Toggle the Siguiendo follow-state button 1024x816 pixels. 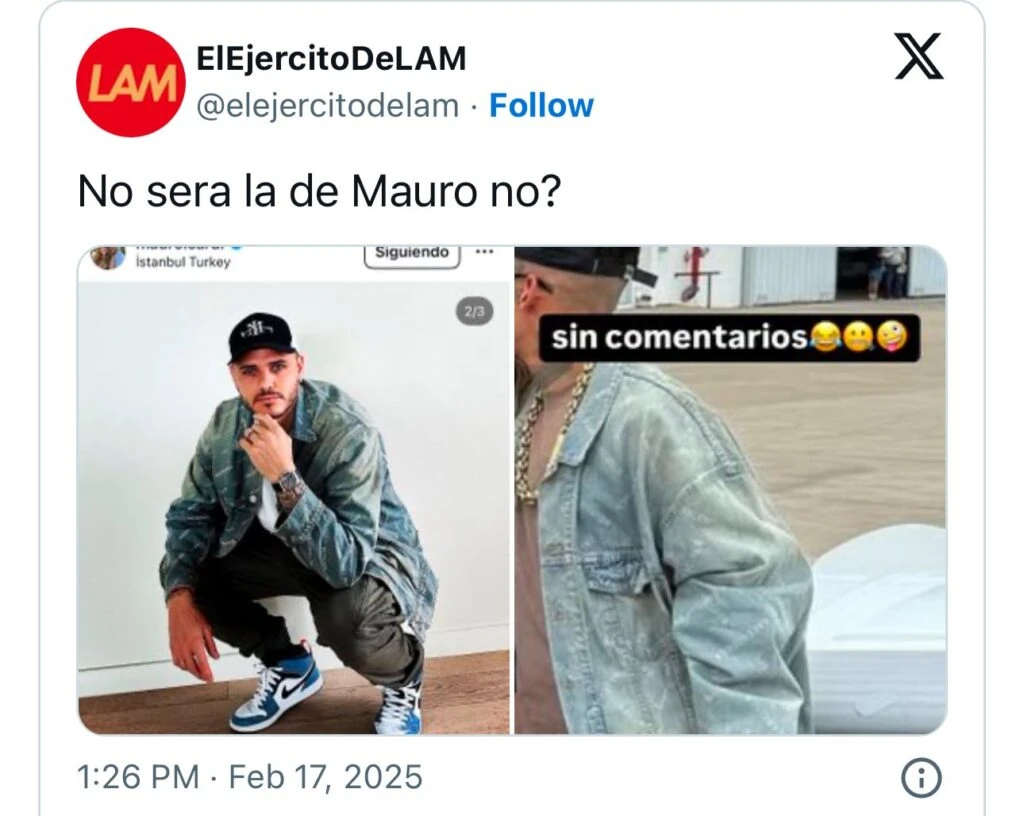pyautogui.click(x=412, y=255)
